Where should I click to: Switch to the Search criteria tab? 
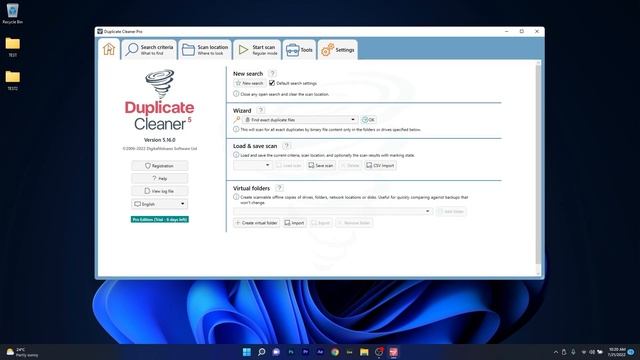point(149,50)
